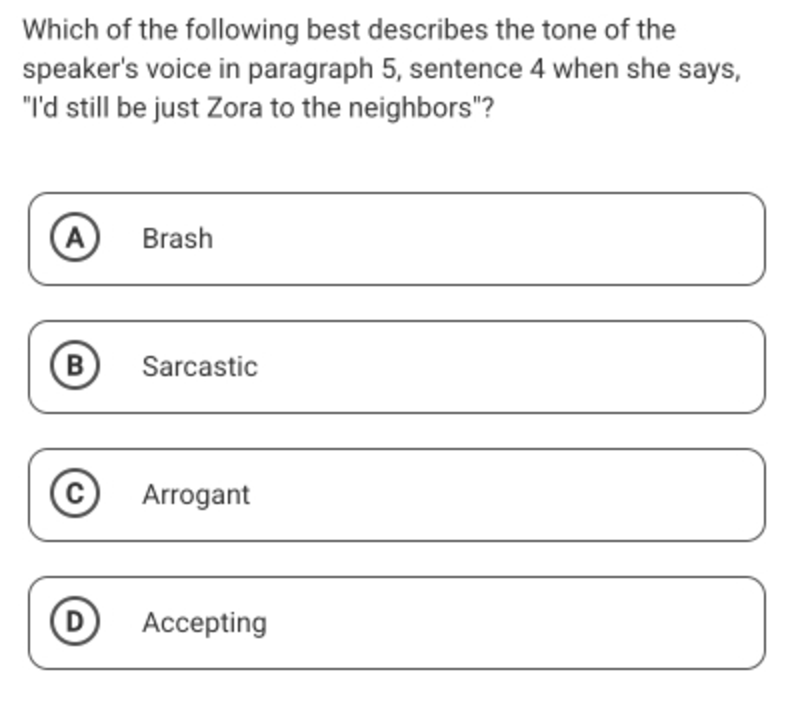Click empty space inside the Sarcastic answer box
The image size is (806, 708).
pyautogui.click(x=509, y=367)
